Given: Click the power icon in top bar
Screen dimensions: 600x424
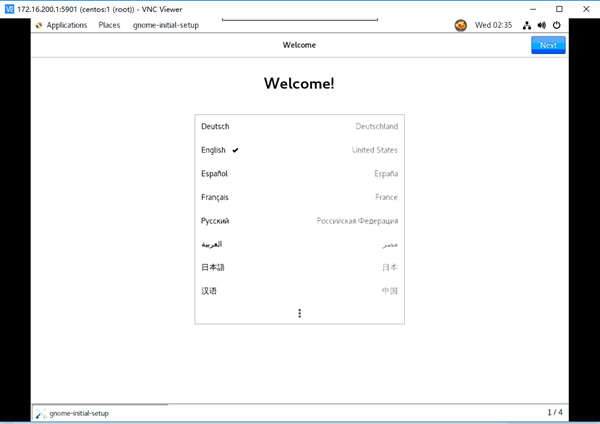Looking at the screenshot, I should click(556, 25).
